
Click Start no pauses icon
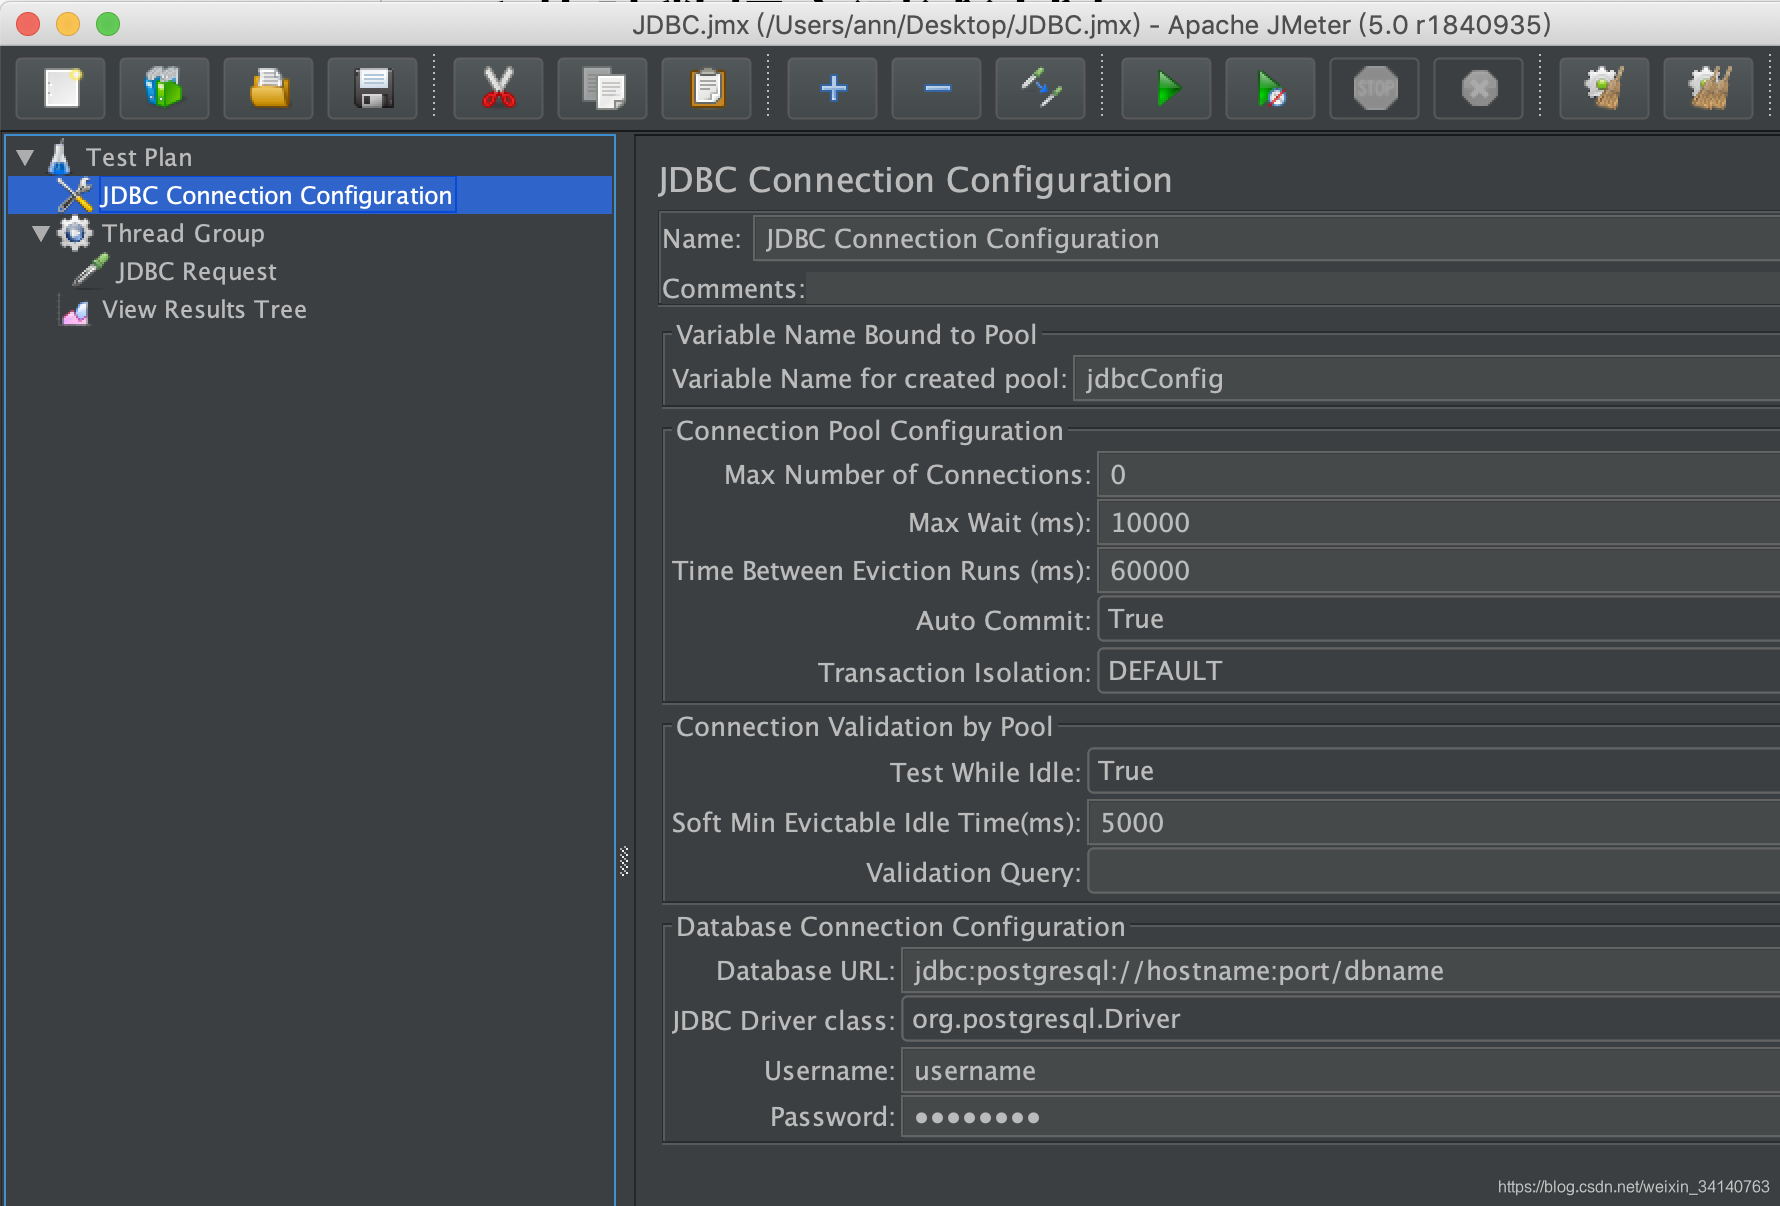1271,89
